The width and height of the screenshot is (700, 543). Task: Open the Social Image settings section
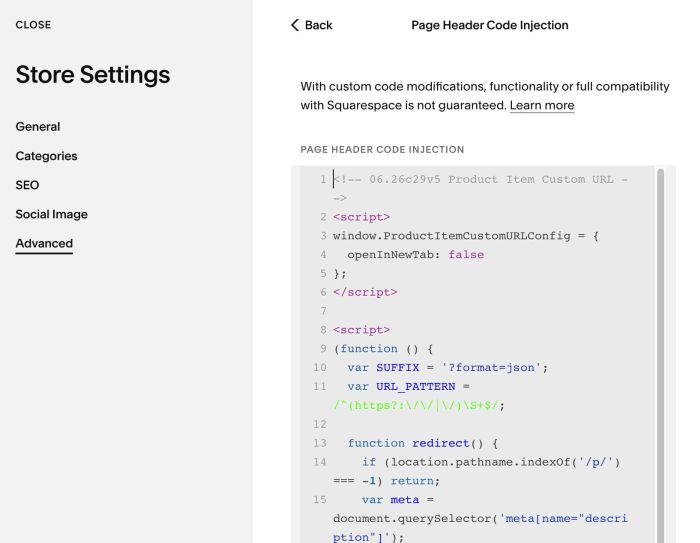[x=51, y=214]
